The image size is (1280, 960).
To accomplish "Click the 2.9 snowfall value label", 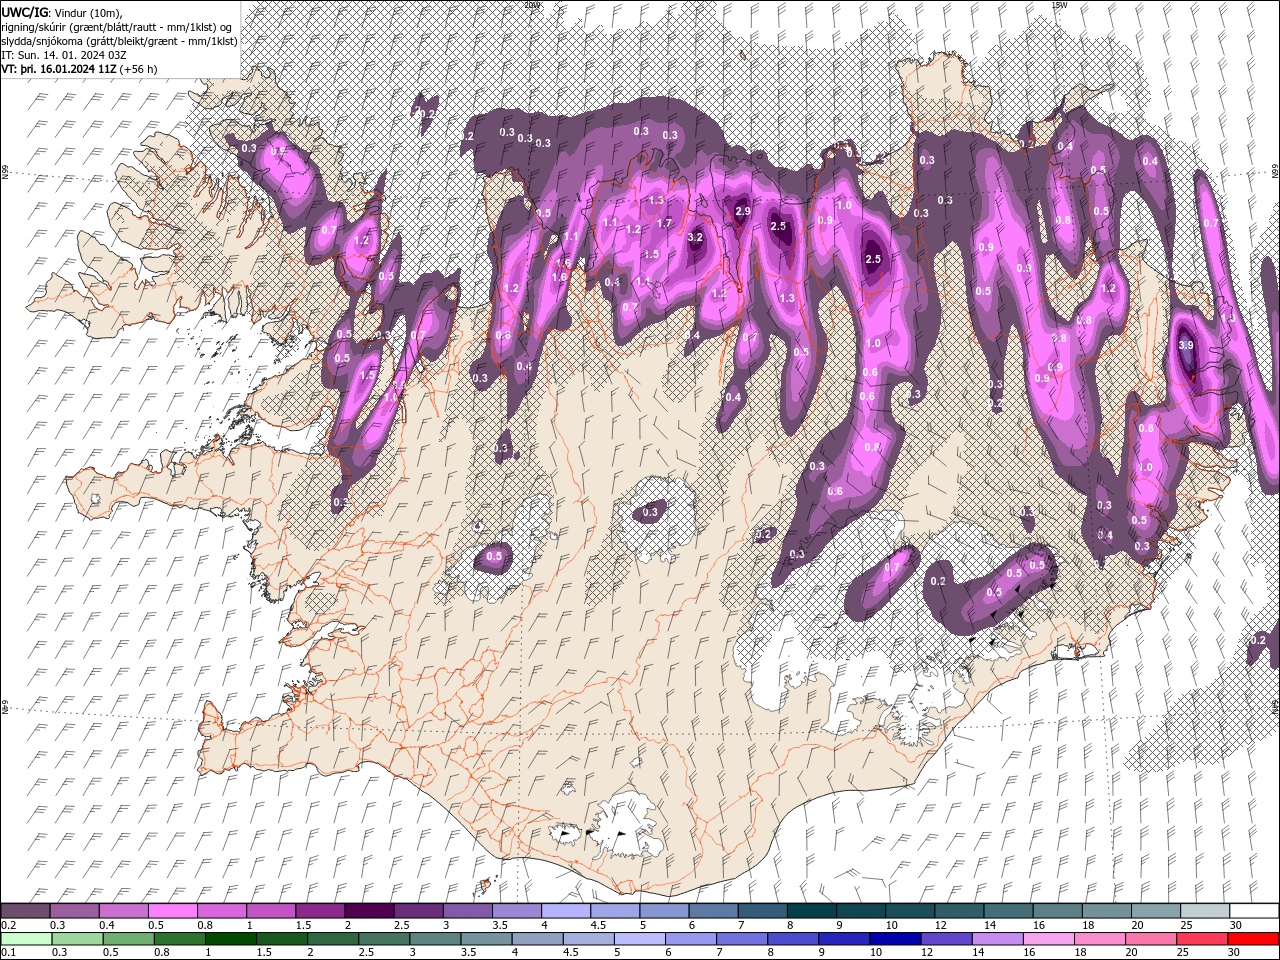I will click(742, 211).
